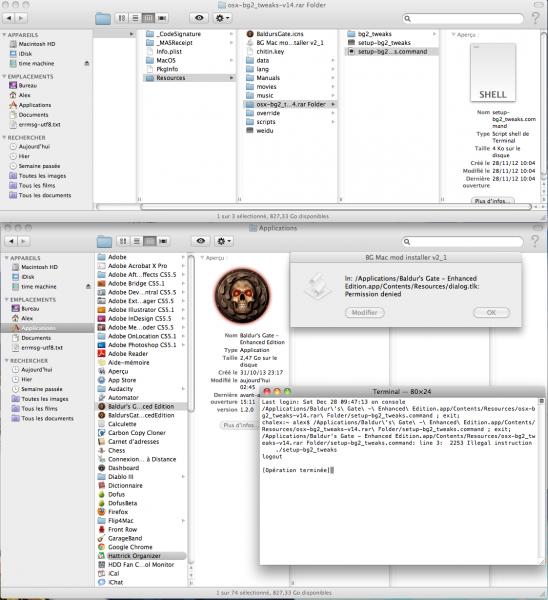Image resolution: width=548 pixels, height=600 pixels.
Task: Collapse APPAREILS section in top Finder sidebar
Action: (4, 35)
